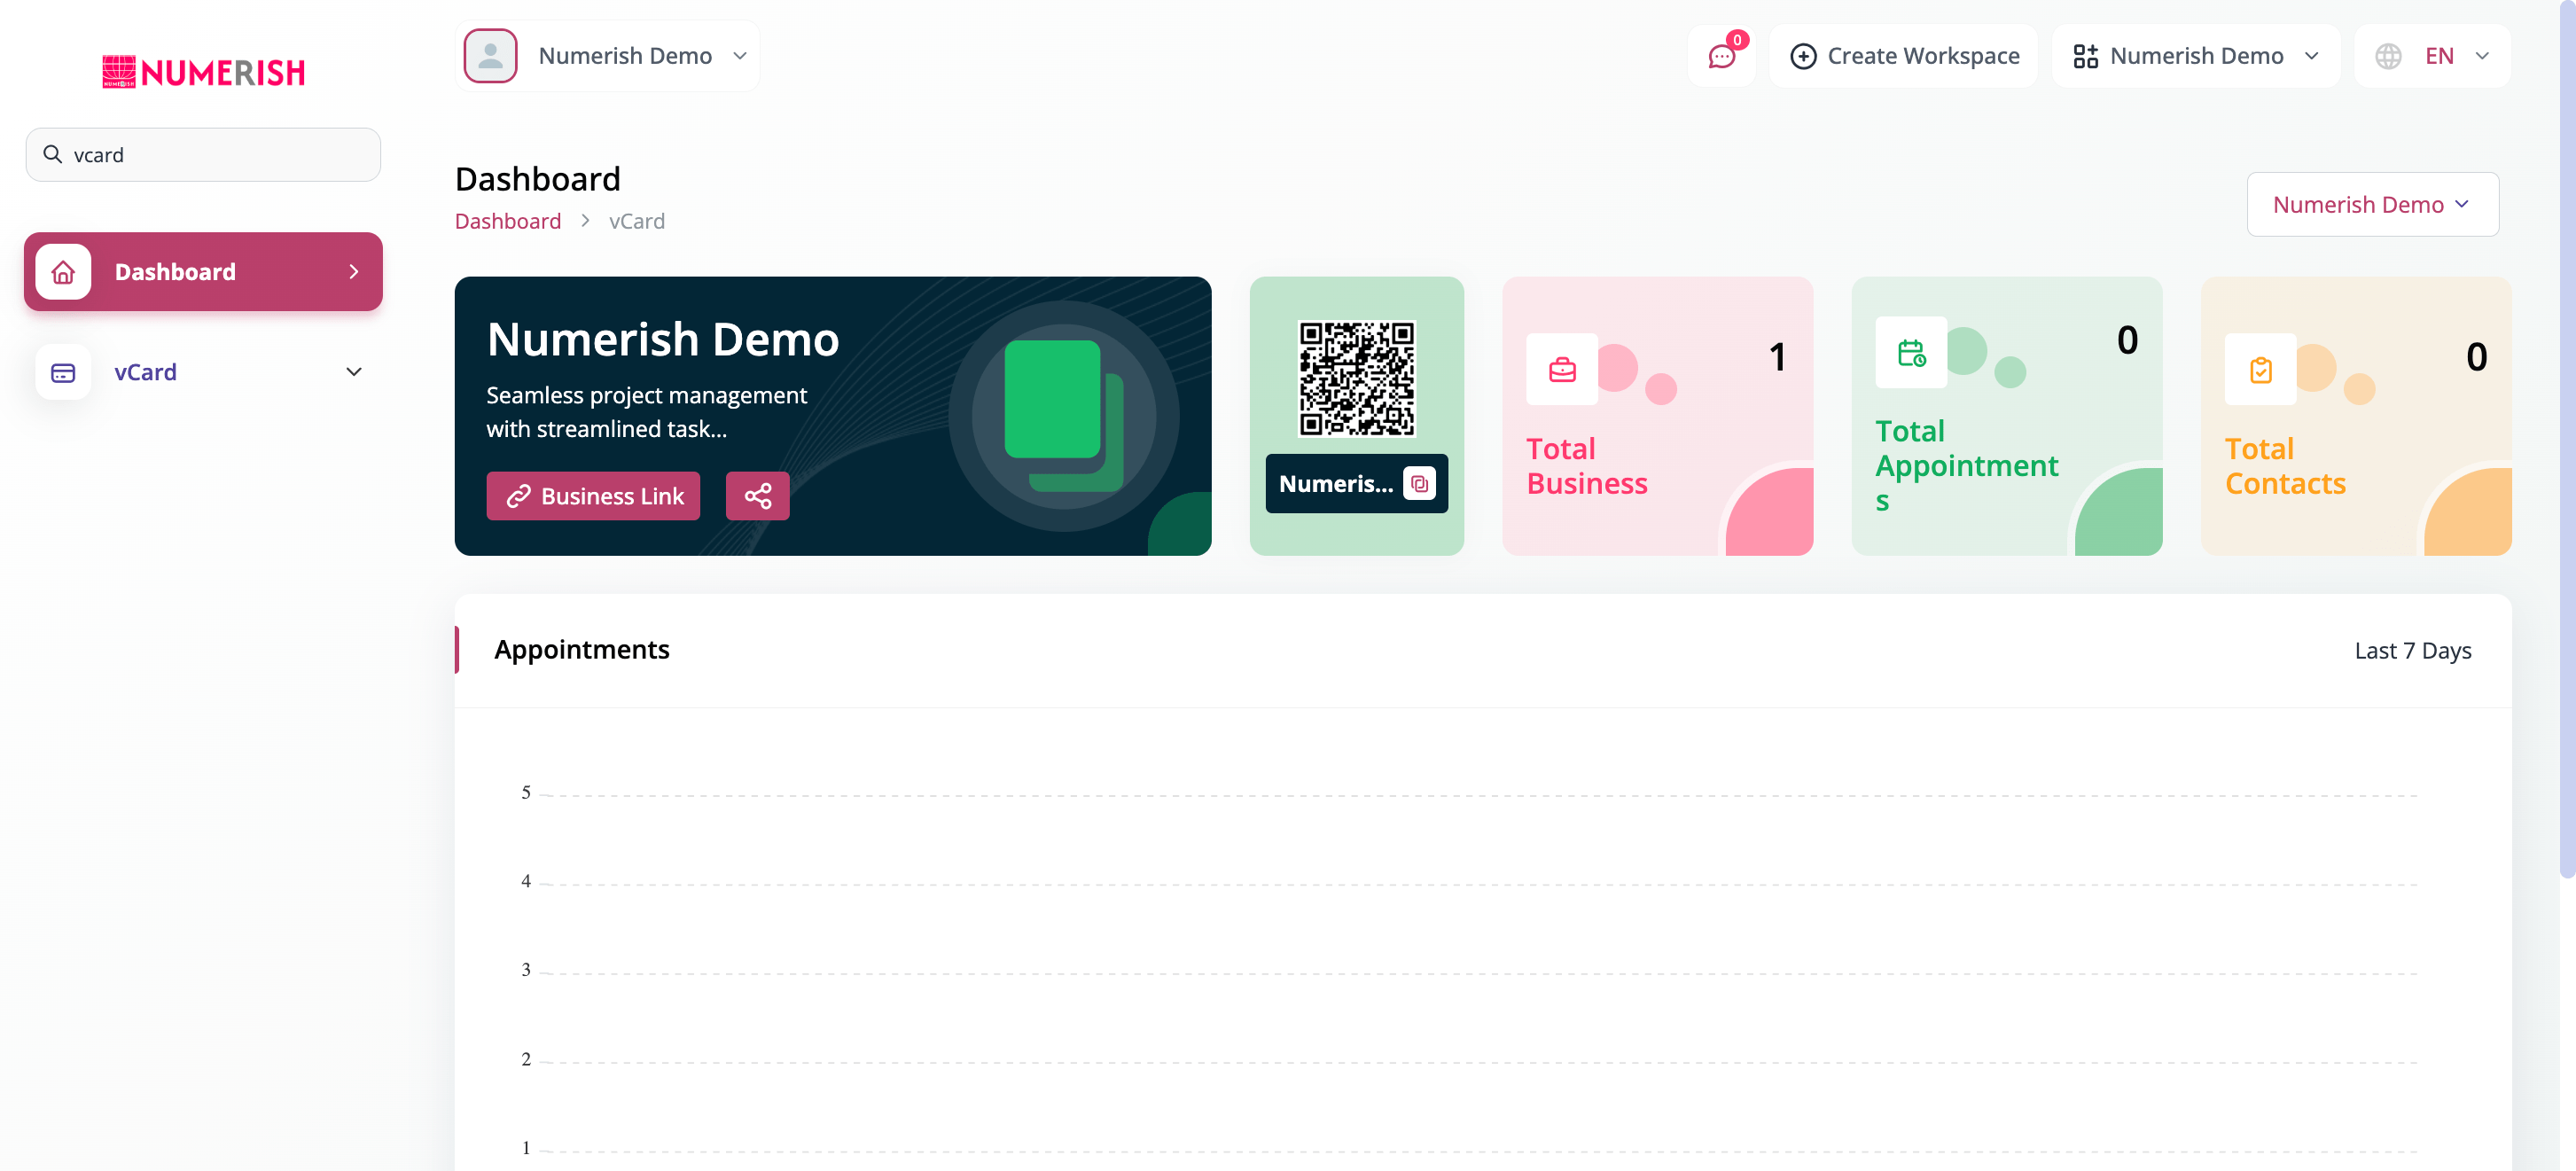Click the notification badge showing 0
The image size is (2576, 1171).
click(x=1738, y=40)
